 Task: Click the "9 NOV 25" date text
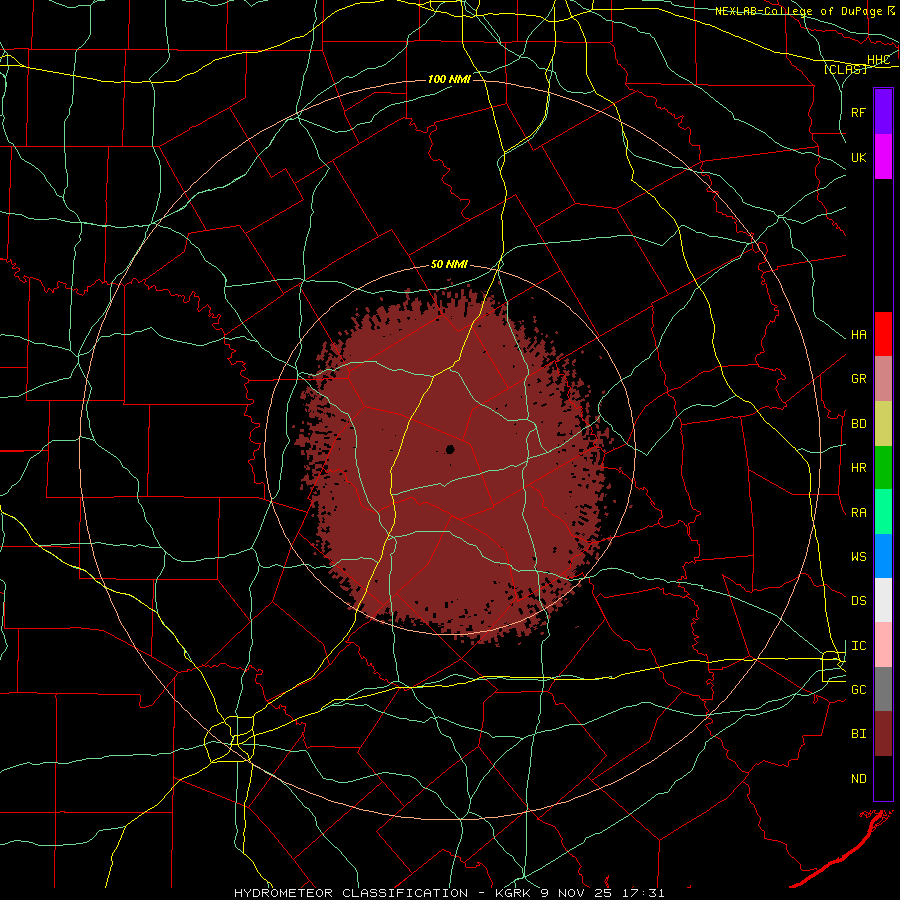(578, 893)
